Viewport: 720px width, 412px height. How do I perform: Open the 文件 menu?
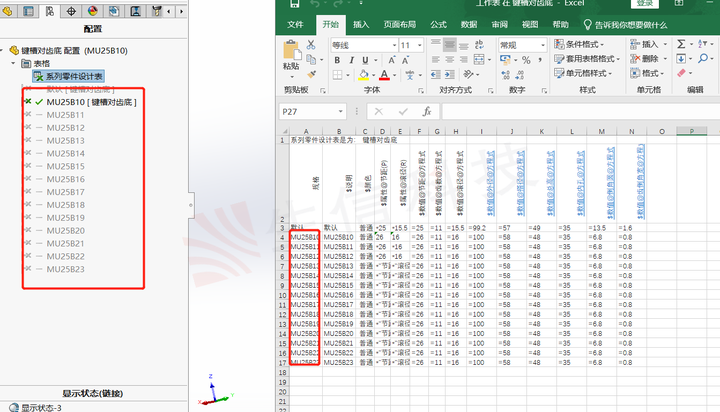tap(295, 25)
